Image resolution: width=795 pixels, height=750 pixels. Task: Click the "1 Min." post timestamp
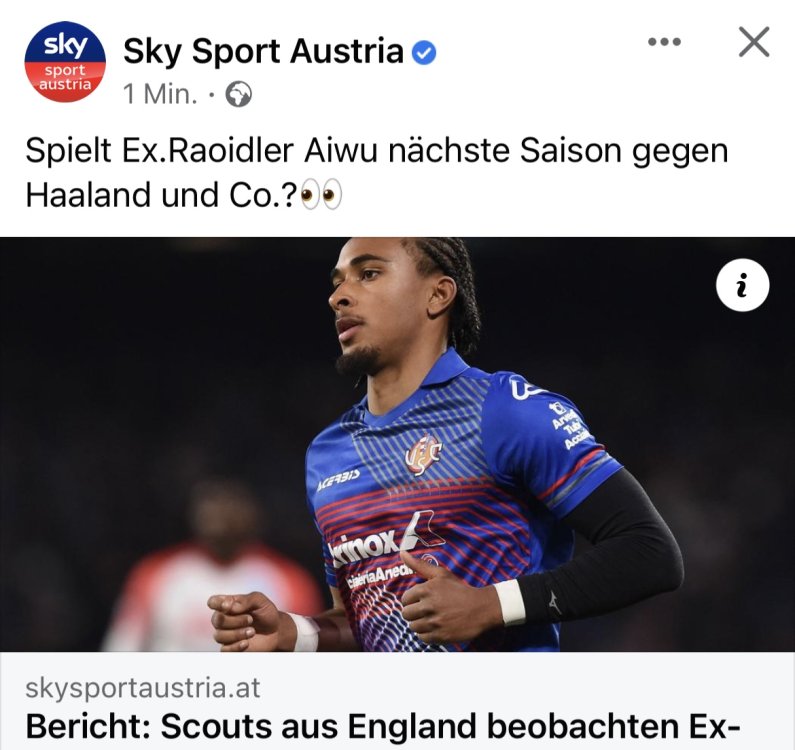160,94
